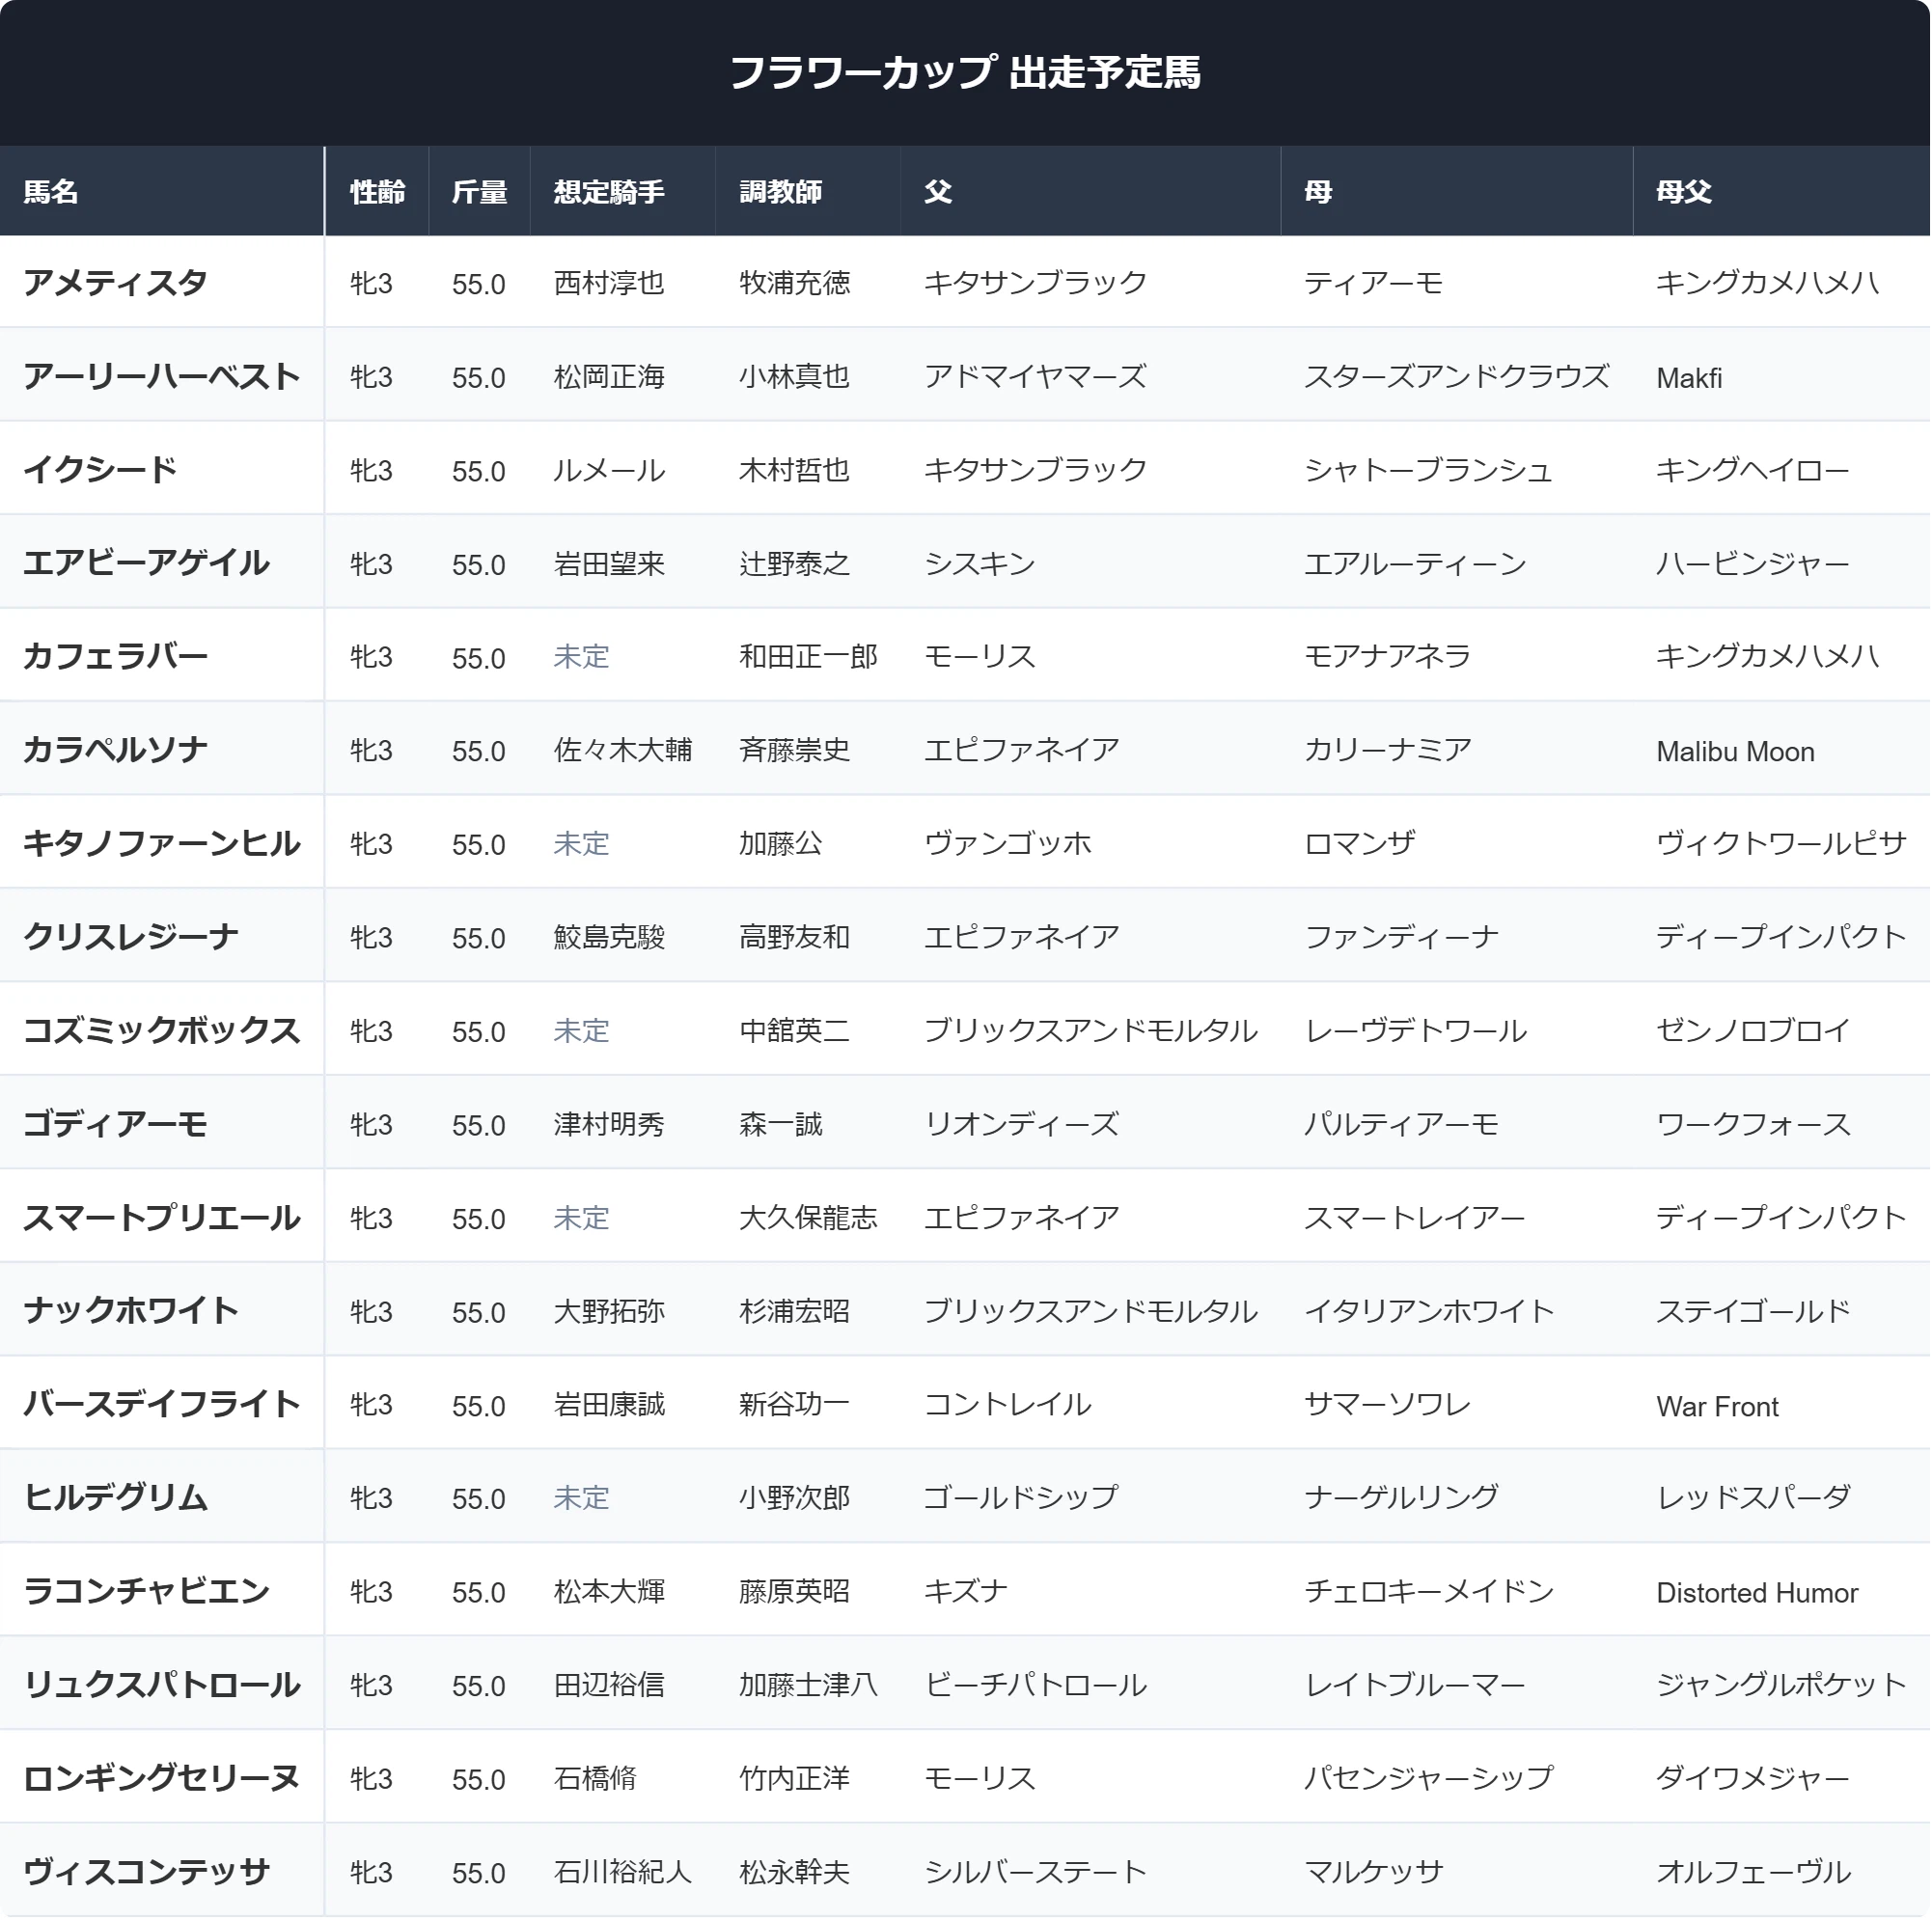Click jockey ルメール in イクシード row
Screen dimensions: 1932x1920
tap(609, 471)
